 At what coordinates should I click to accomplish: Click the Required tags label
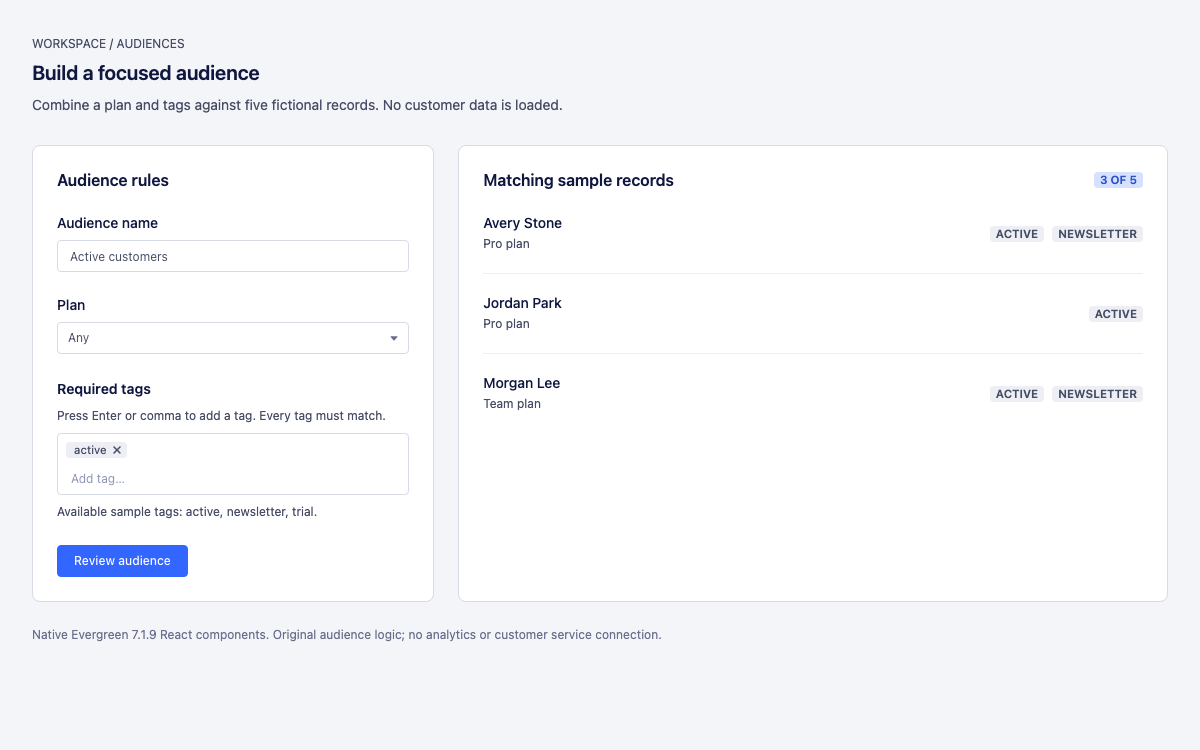(104, 389)
